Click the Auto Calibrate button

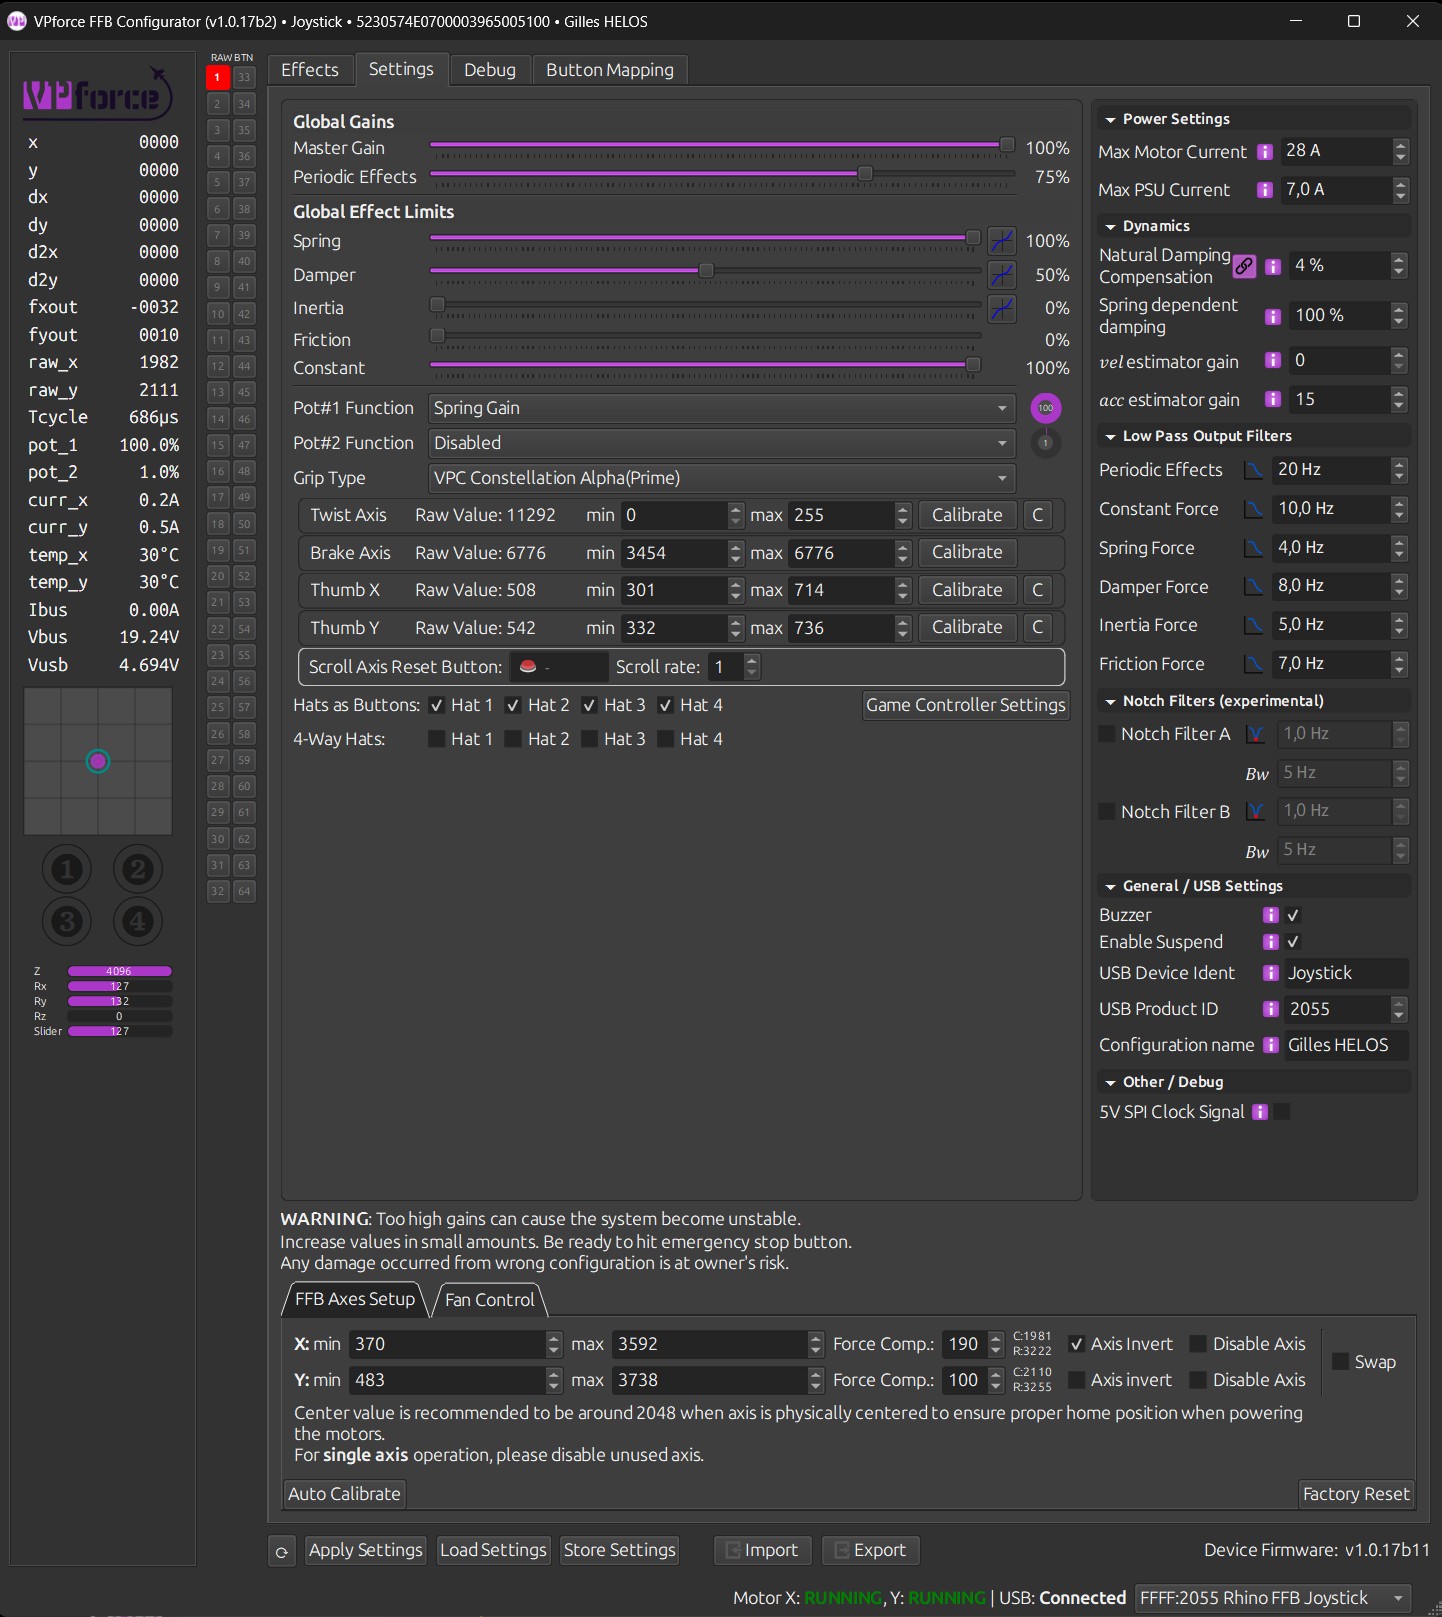pyautogui.click(x=345, y=1494)
